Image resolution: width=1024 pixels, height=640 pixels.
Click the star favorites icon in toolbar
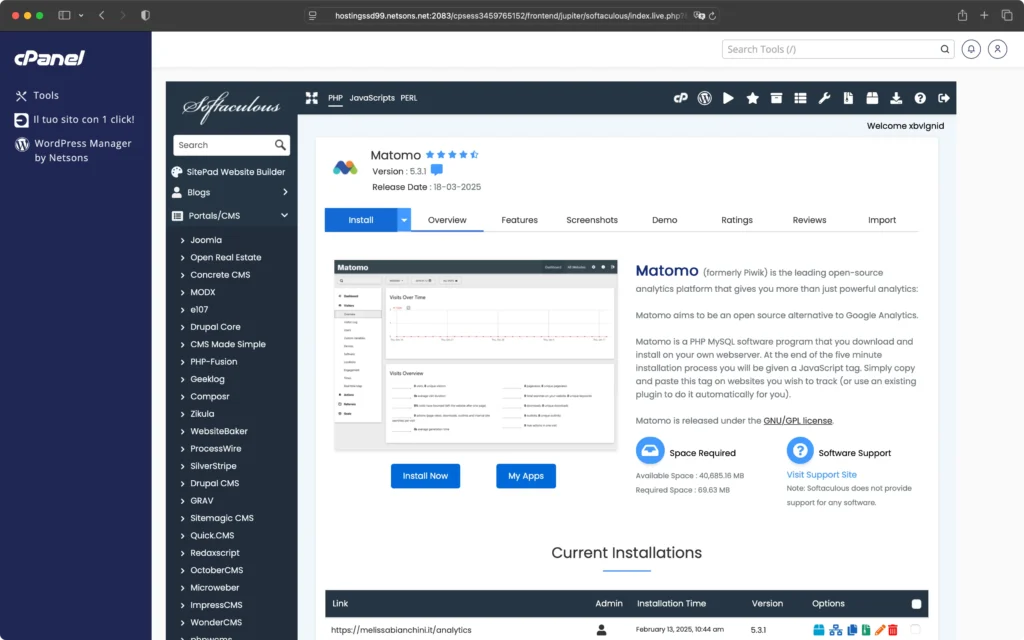752,98
